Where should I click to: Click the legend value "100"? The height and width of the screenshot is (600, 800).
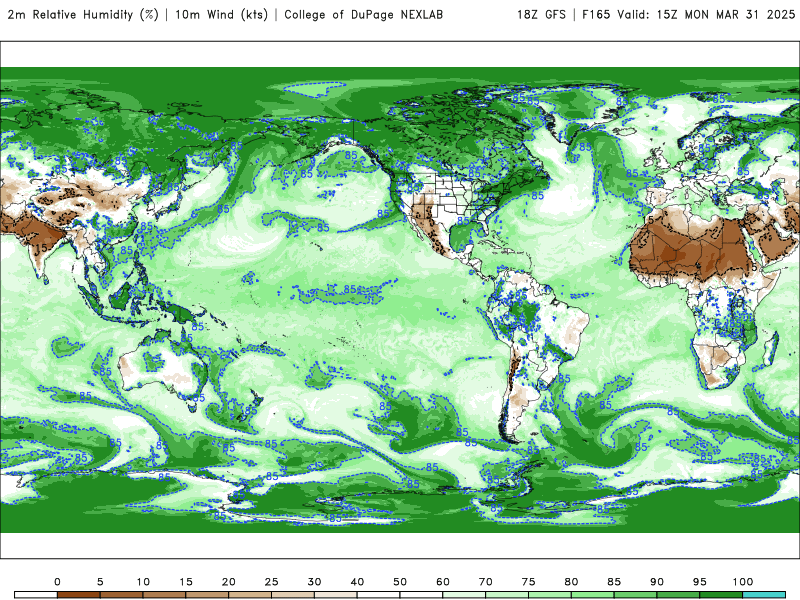pyautogui.click(x=743, y=582)
